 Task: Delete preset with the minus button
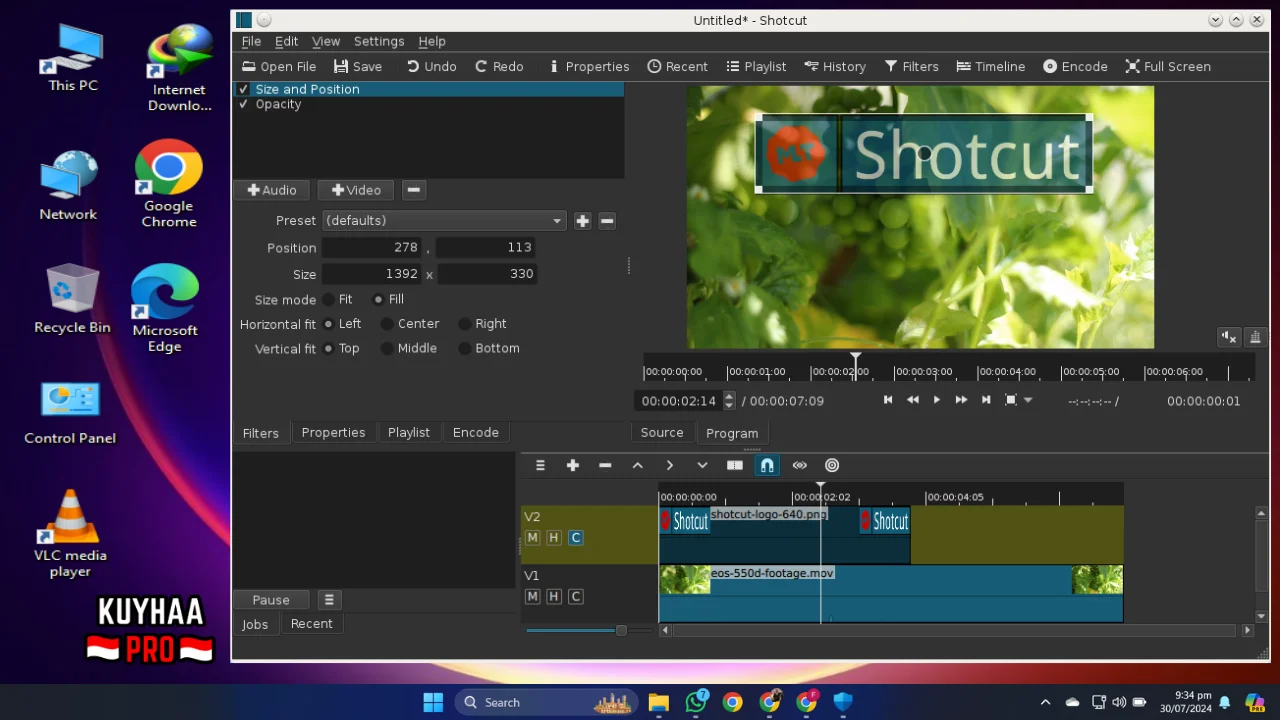(607, 221)
